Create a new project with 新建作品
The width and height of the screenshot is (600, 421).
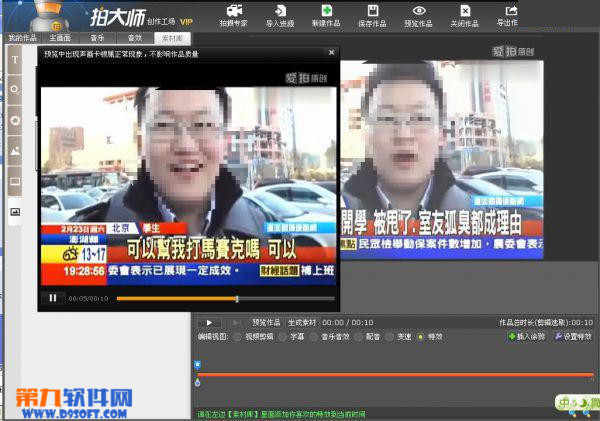(x=326, y=16)
